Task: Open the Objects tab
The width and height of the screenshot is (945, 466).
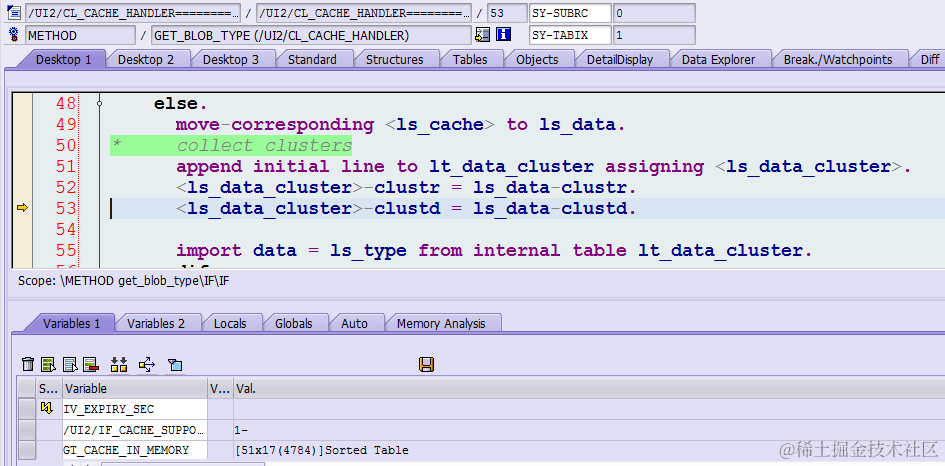Action: pyautogui.click(x=537, y=60)
